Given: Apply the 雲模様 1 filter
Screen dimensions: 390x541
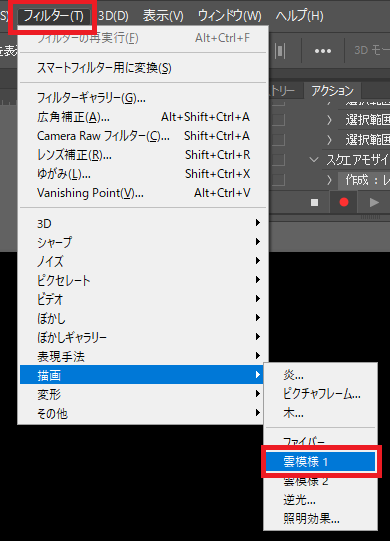Looking at the screenshot, I should click(321, 462).
